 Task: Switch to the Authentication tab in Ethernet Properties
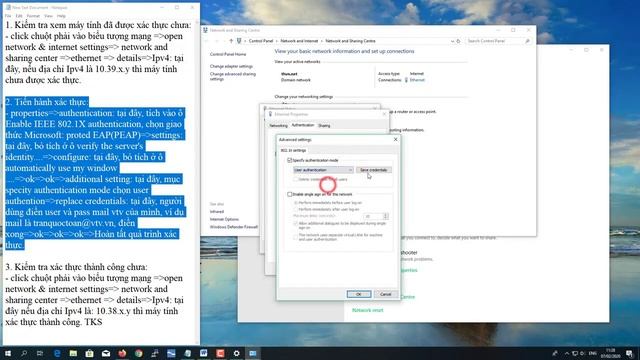coord(303,125)
